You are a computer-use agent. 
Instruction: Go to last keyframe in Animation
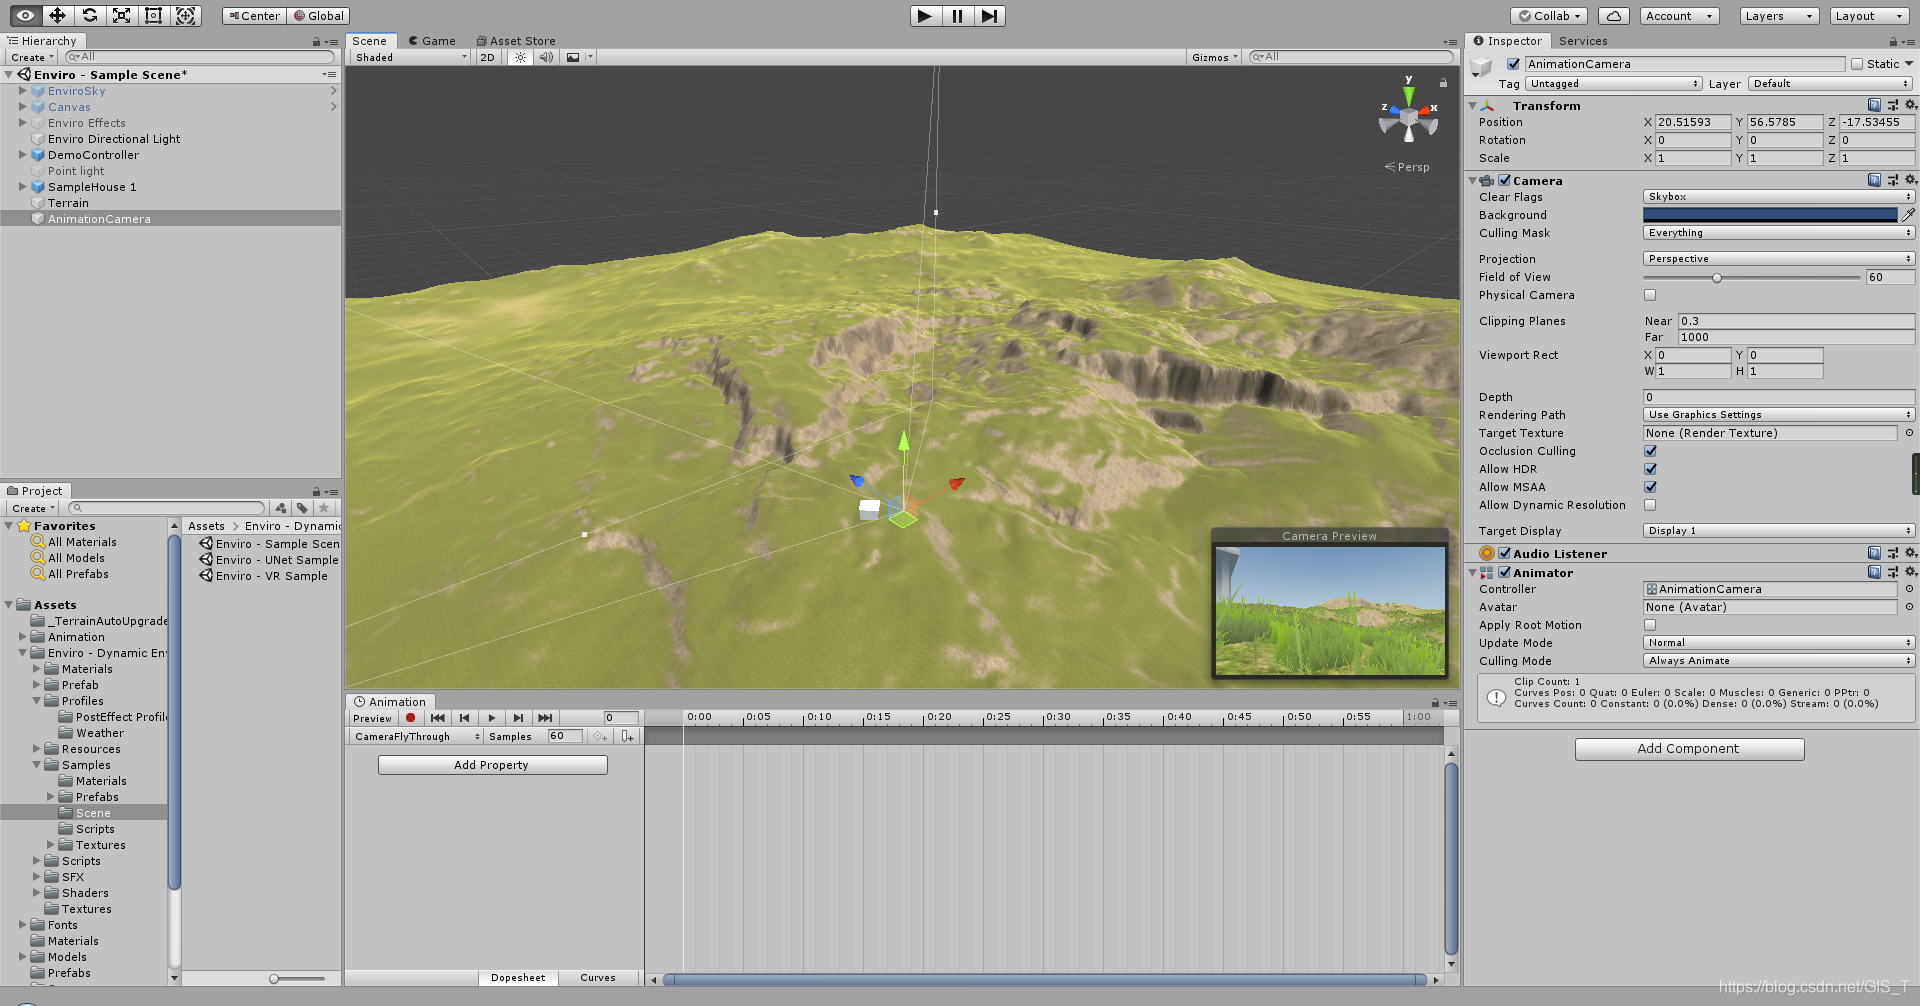point(545,718)
